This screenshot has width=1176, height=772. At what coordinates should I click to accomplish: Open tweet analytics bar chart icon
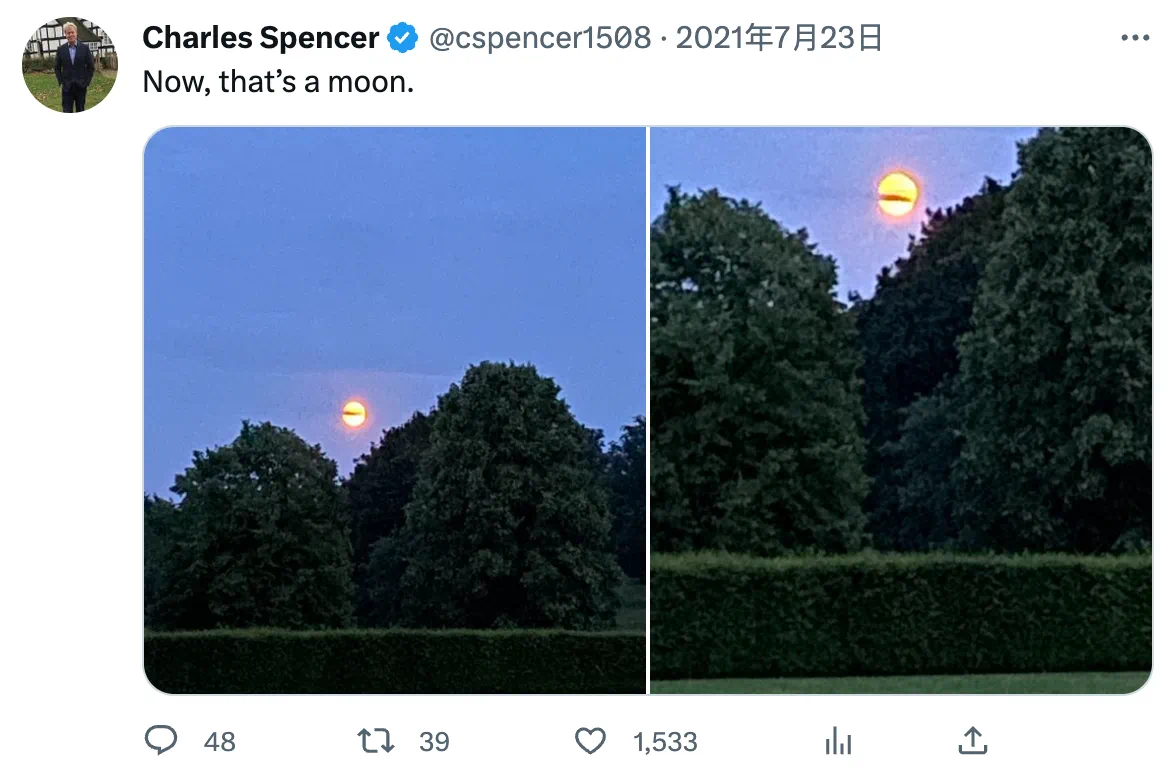(838, 741)
